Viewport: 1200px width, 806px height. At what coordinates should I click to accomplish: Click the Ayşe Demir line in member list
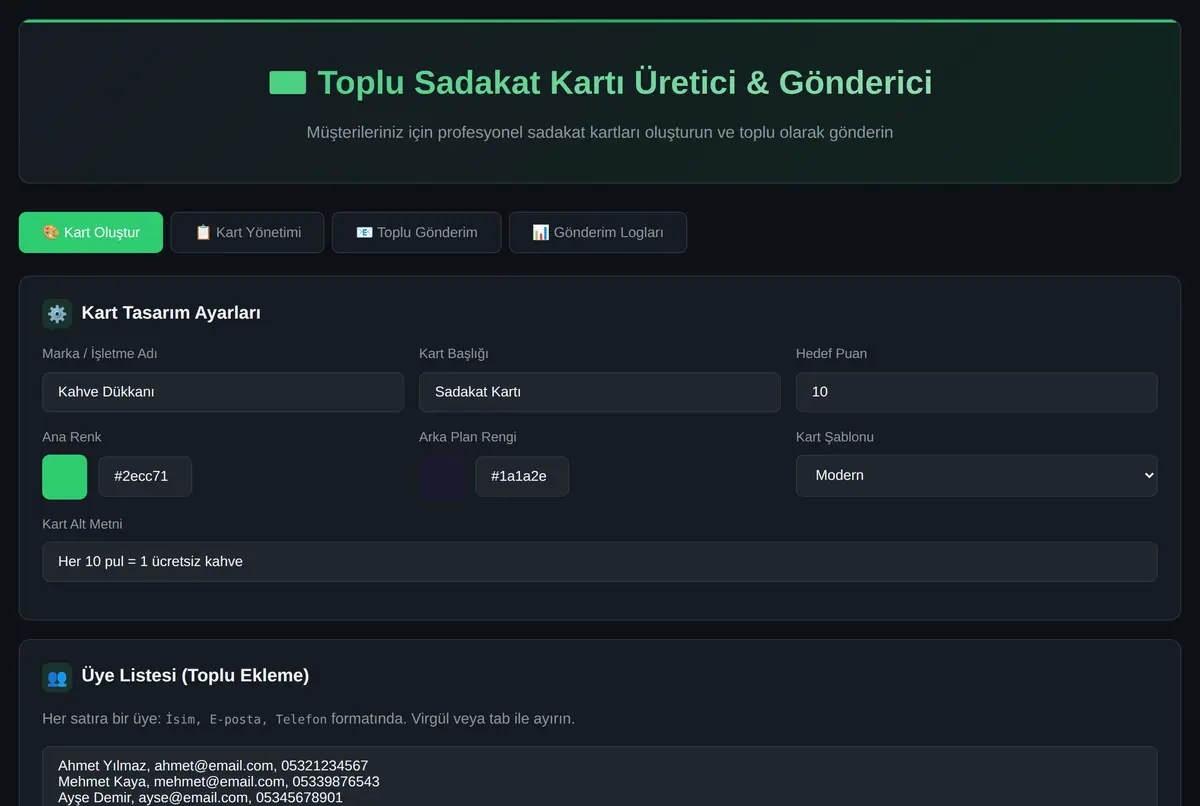tap(200, 797)
